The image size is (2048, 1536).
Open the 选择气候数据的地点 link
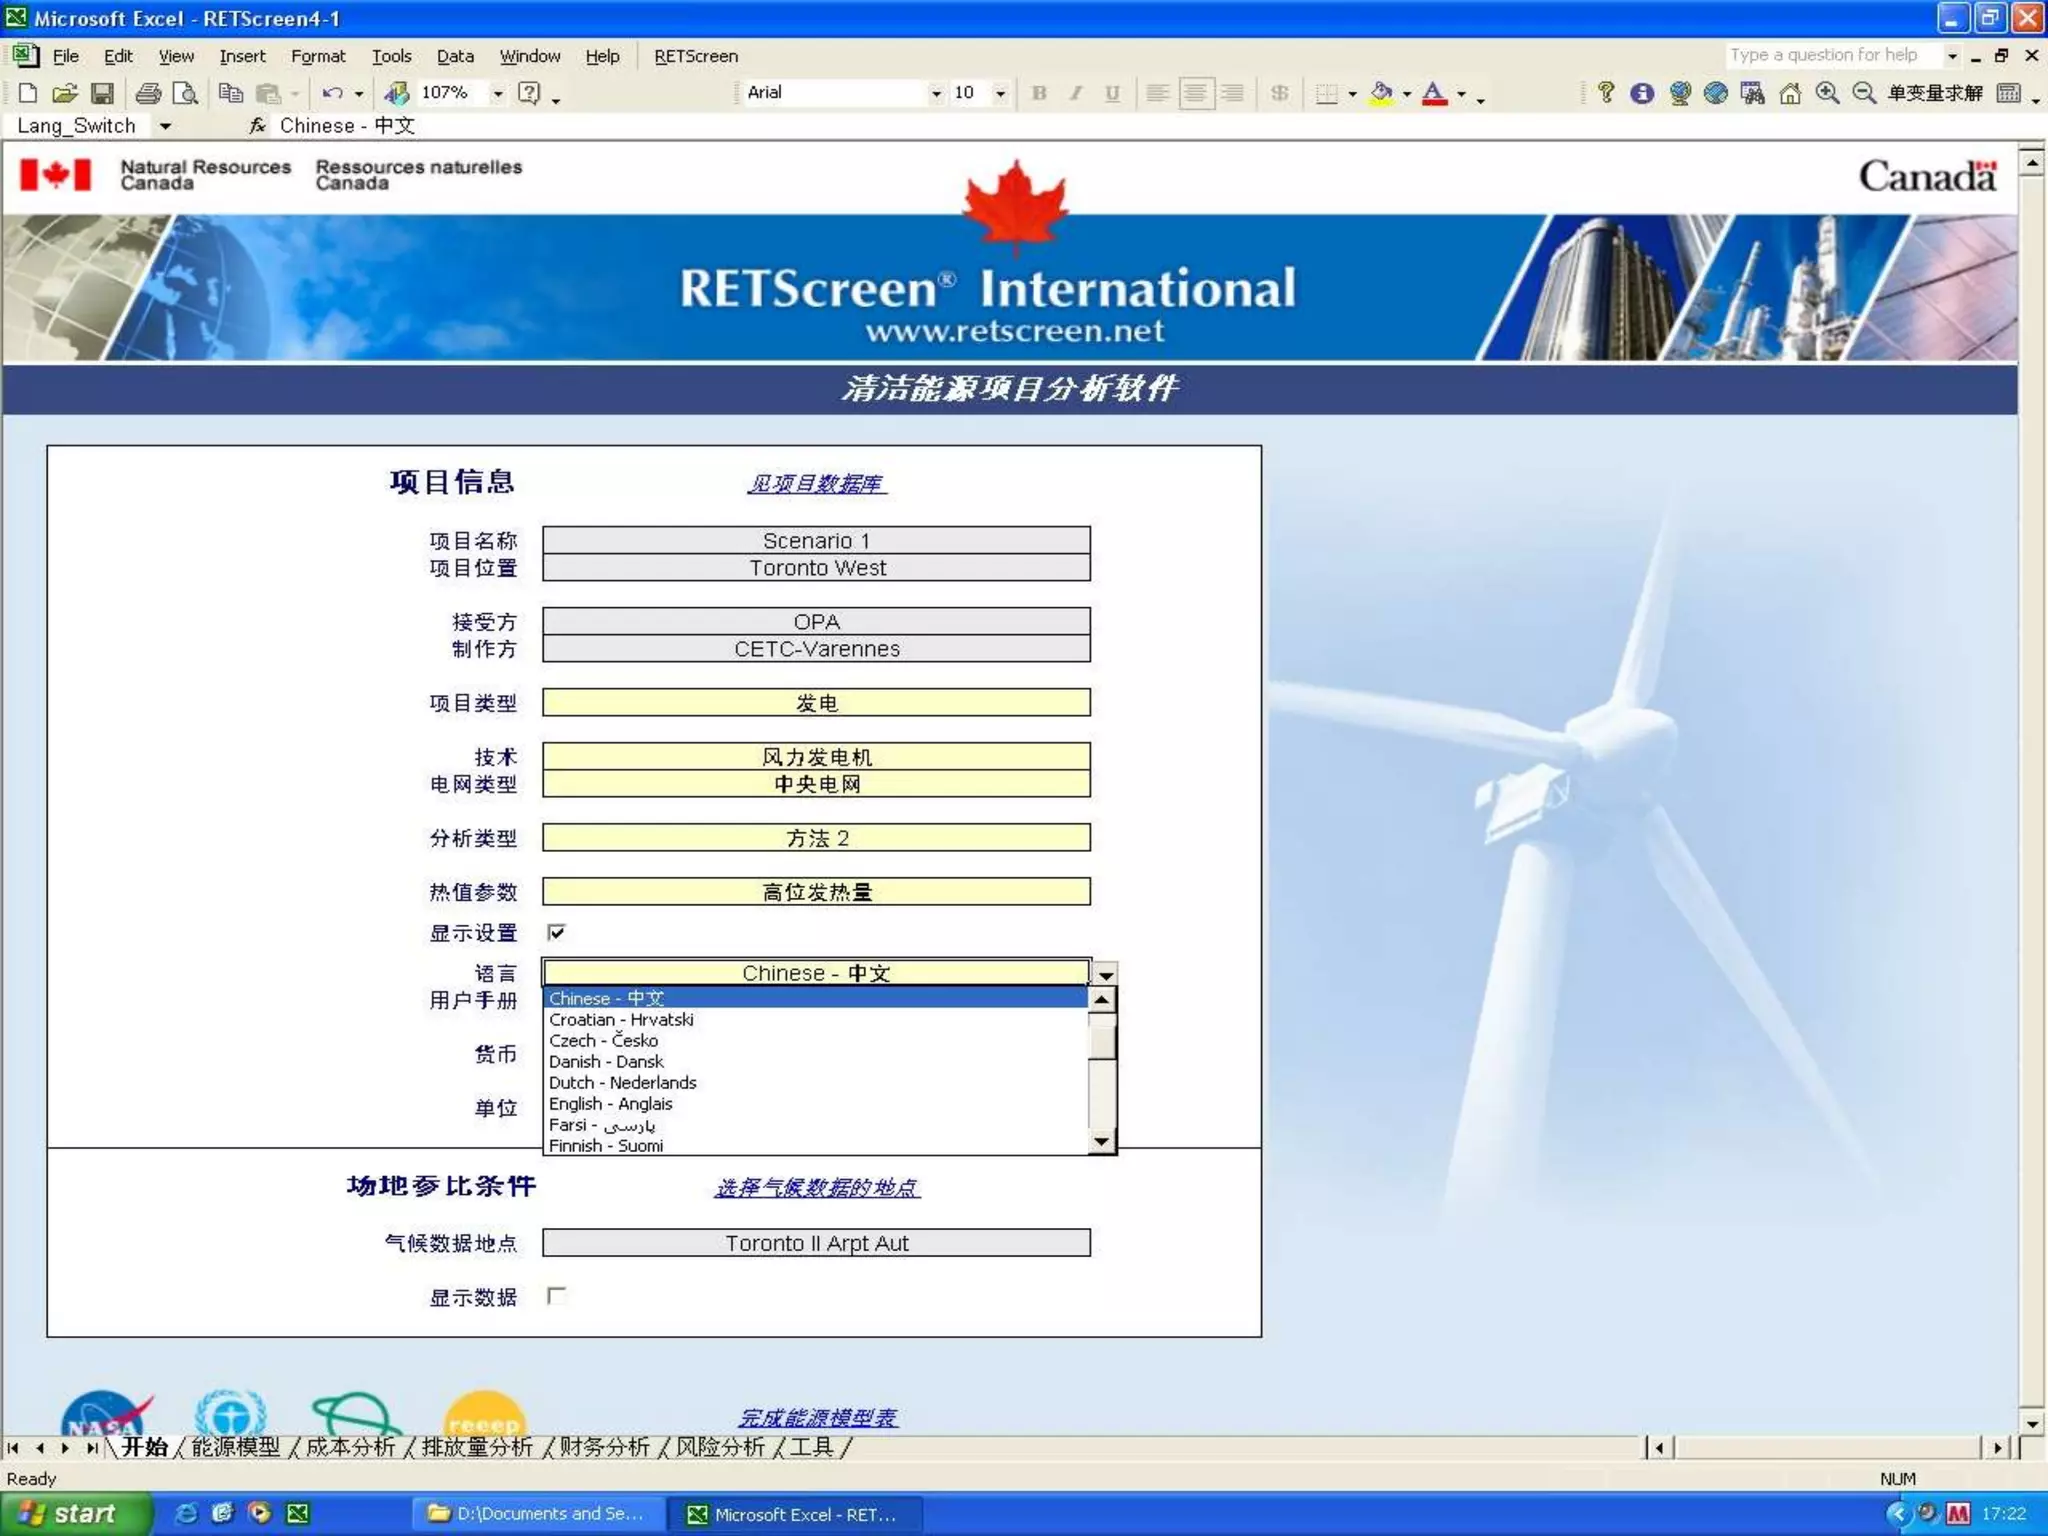click(x=816, y=1188)
